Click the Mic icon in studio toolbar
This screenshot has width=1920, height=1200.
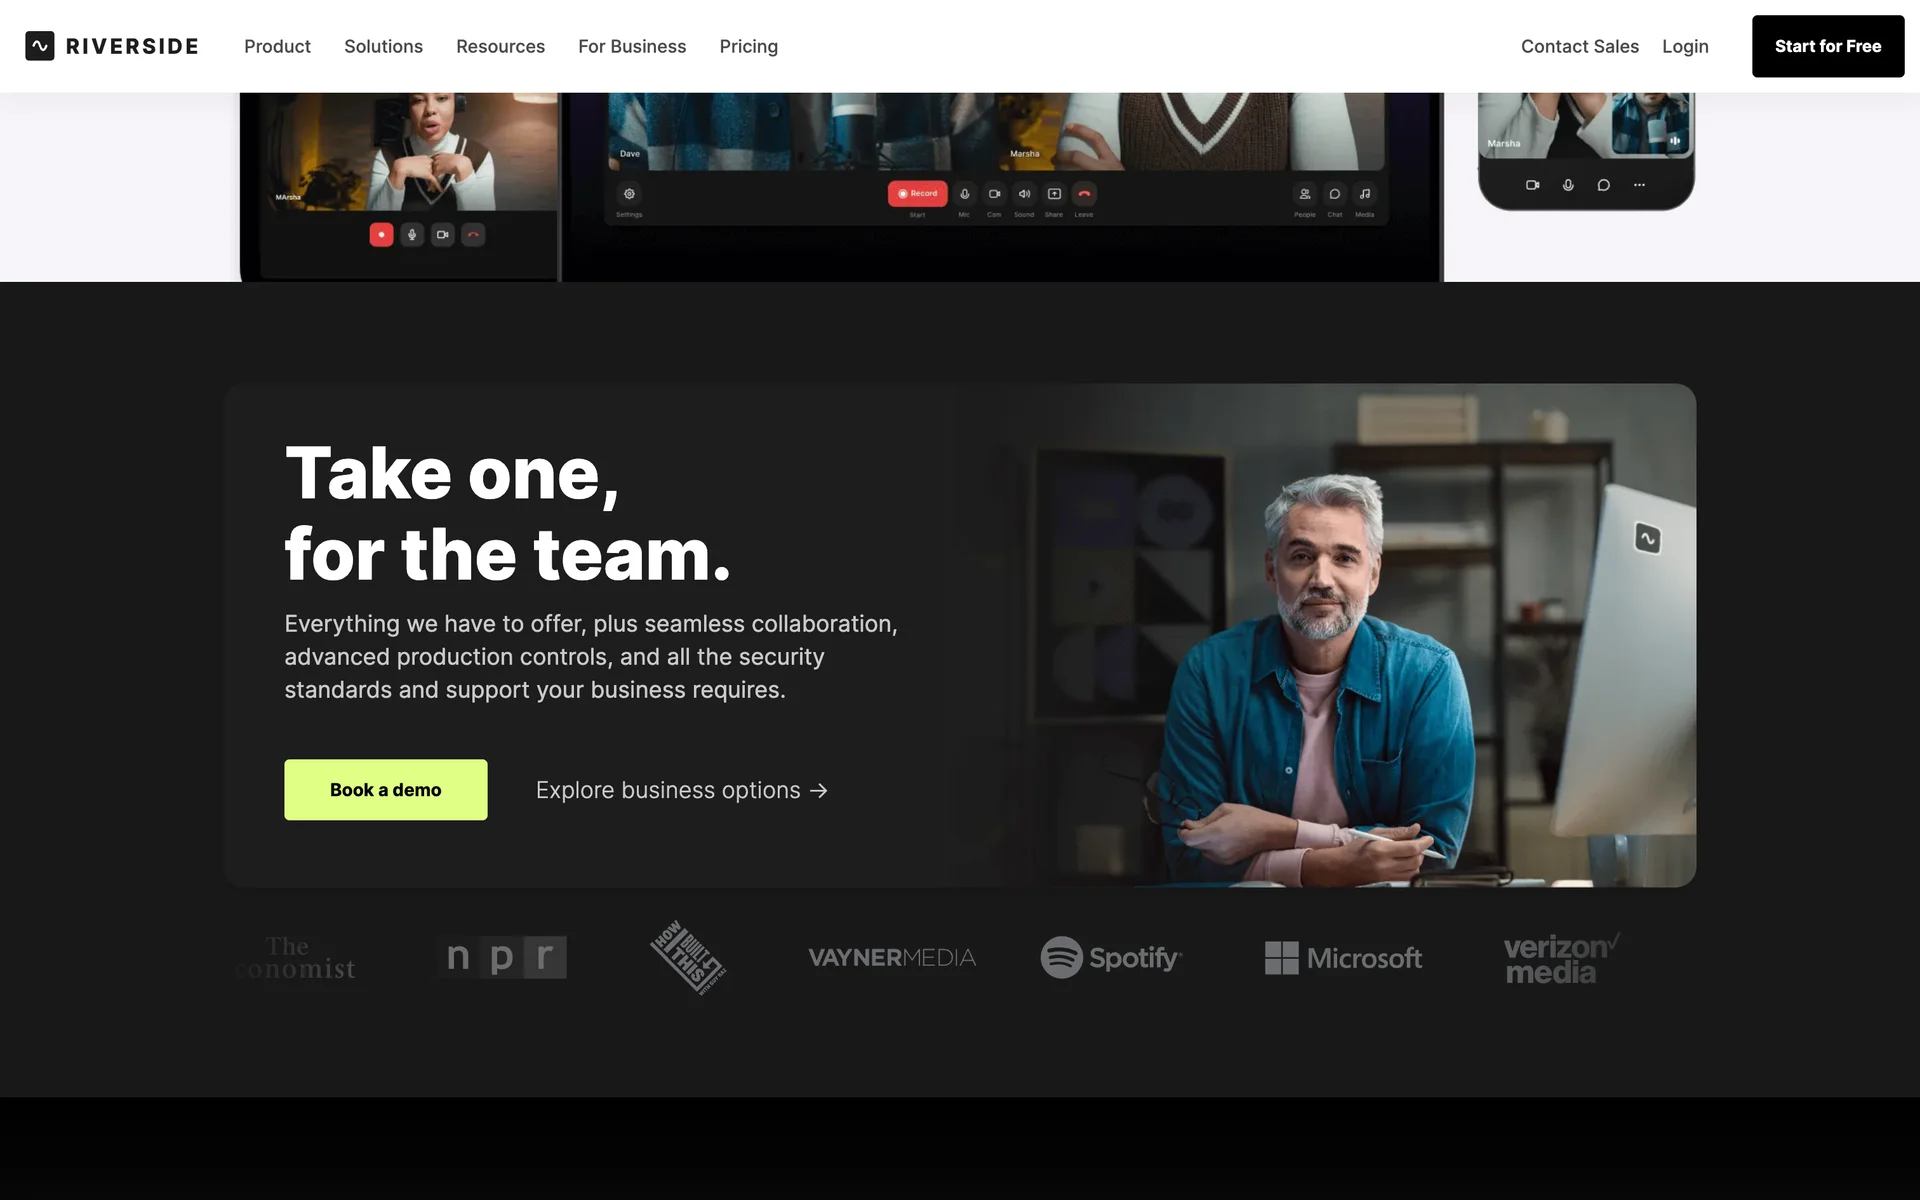coord(964,194)
